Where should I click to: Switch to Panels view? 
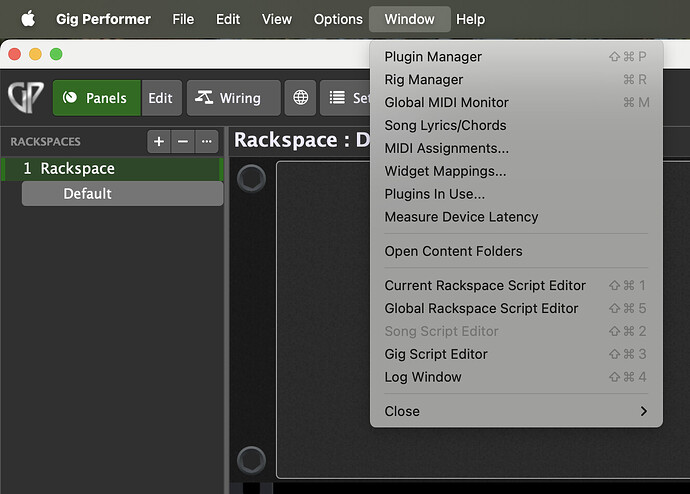point(97,98)
